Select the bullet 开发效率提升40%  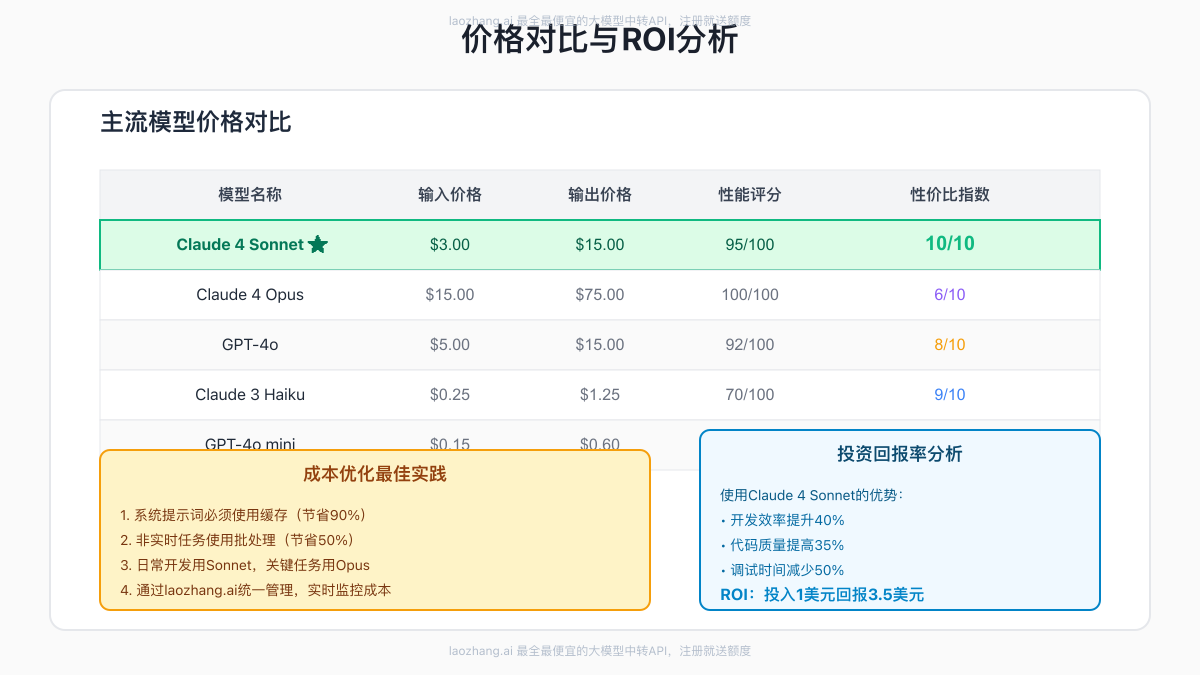[782, 520]
